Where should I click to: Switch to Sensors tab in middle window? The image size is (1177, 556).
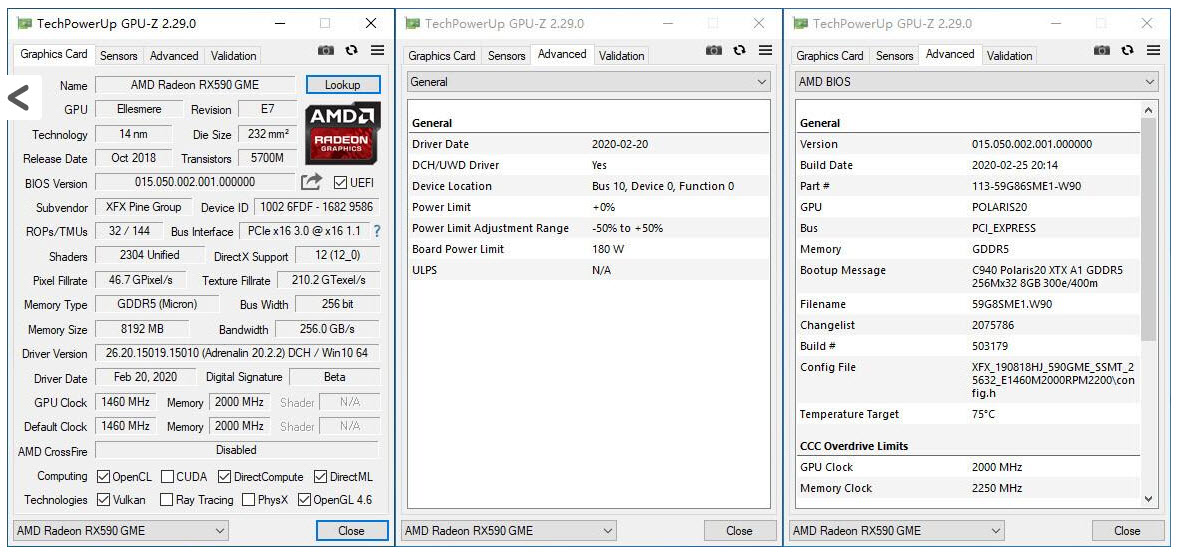pos(507,56)
